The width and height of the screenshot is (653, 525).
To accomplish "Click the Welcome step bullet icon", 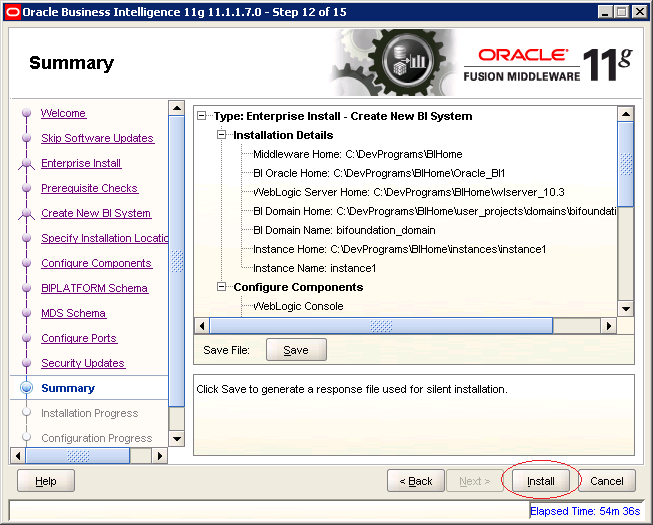I will coord(26,113).
